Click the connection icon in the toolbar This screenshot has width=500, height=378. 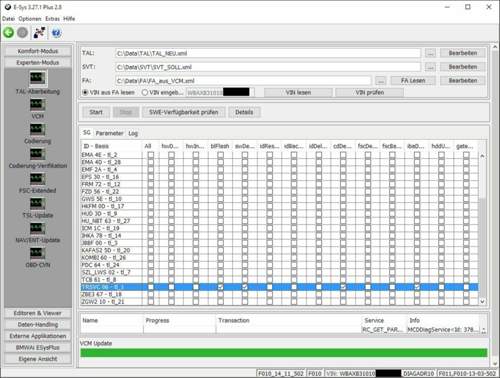[39, 32]
